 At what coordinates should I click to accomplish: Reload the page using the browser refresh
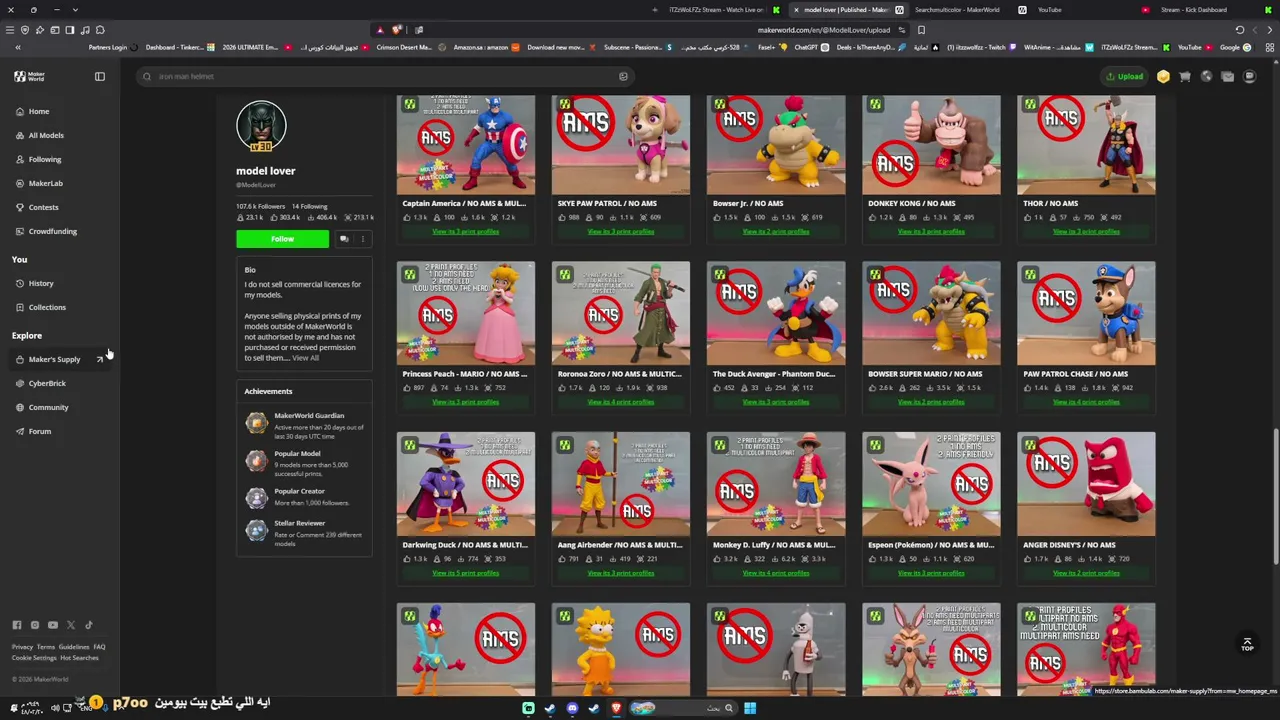point(1240,30)
